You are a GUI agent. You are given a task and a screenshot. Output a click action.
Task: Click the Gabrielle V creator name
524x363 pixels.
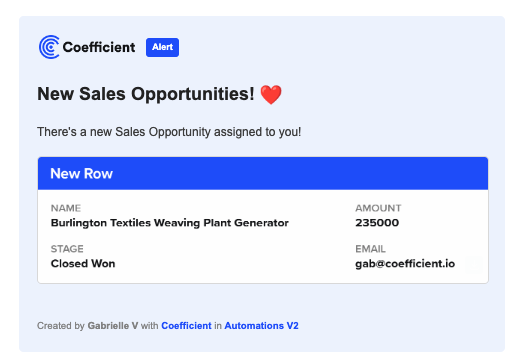click(113, 326)
